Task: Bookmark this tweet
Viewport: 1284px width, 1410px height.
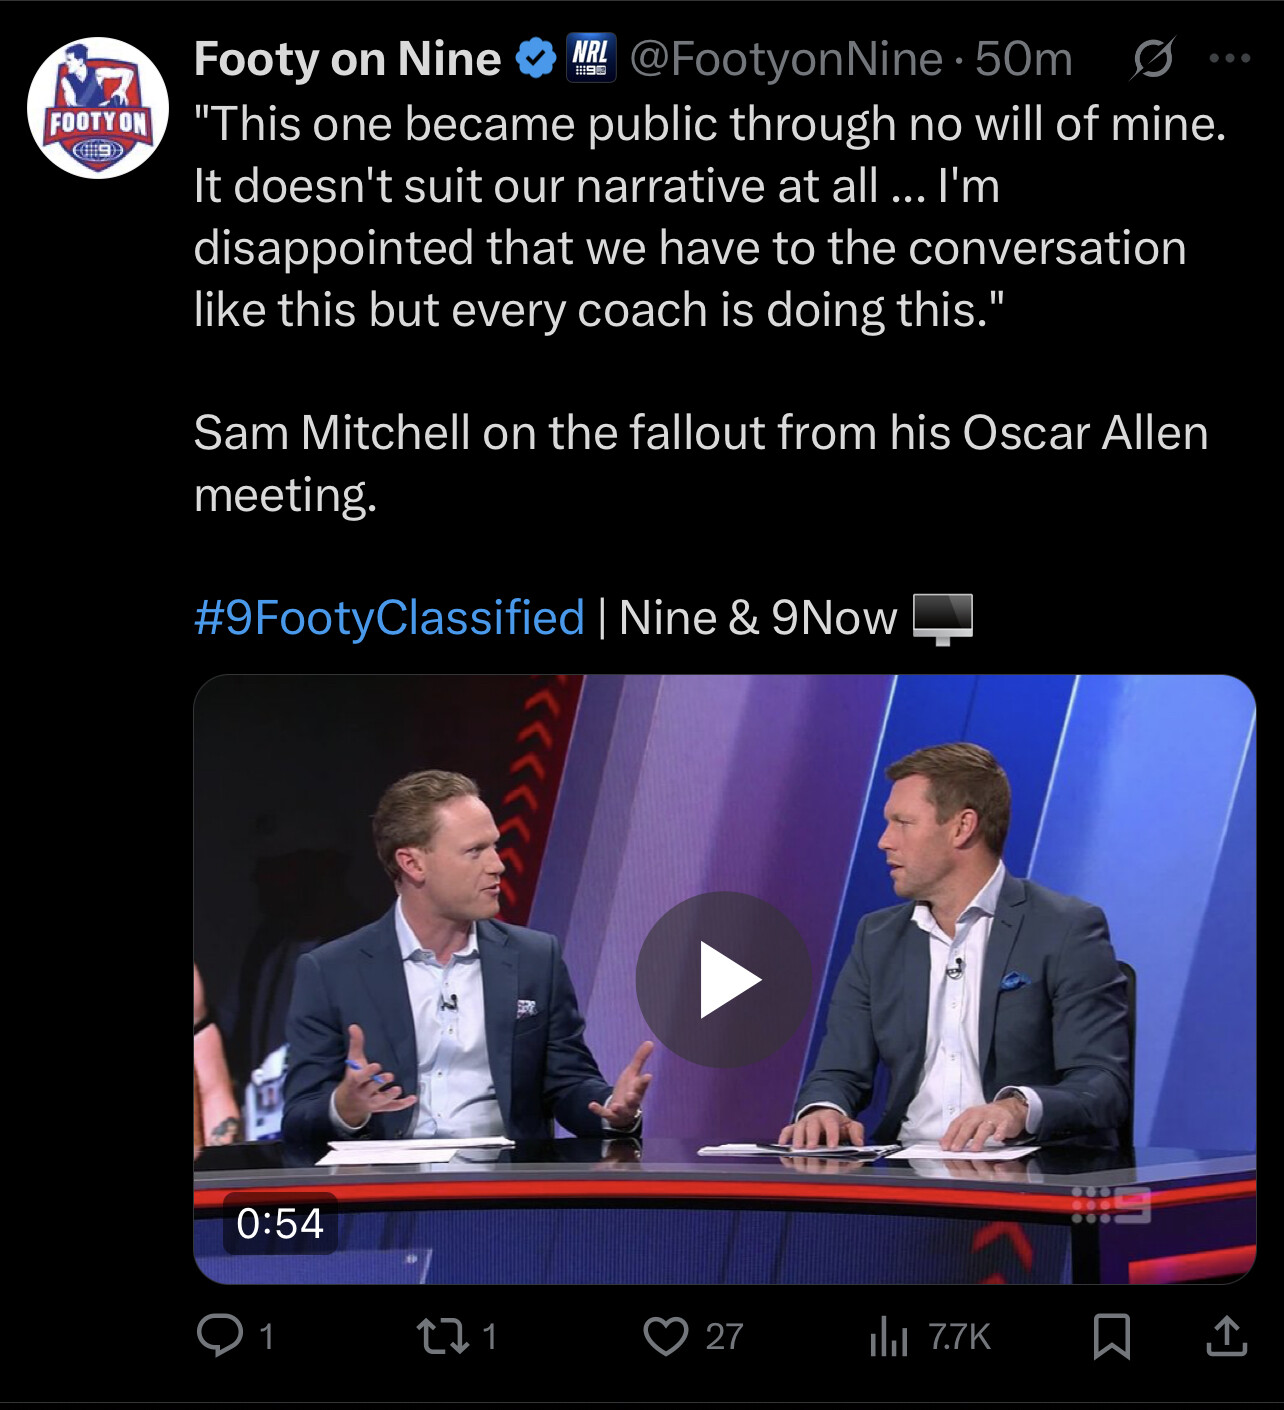Action: click(1111, 1336)
